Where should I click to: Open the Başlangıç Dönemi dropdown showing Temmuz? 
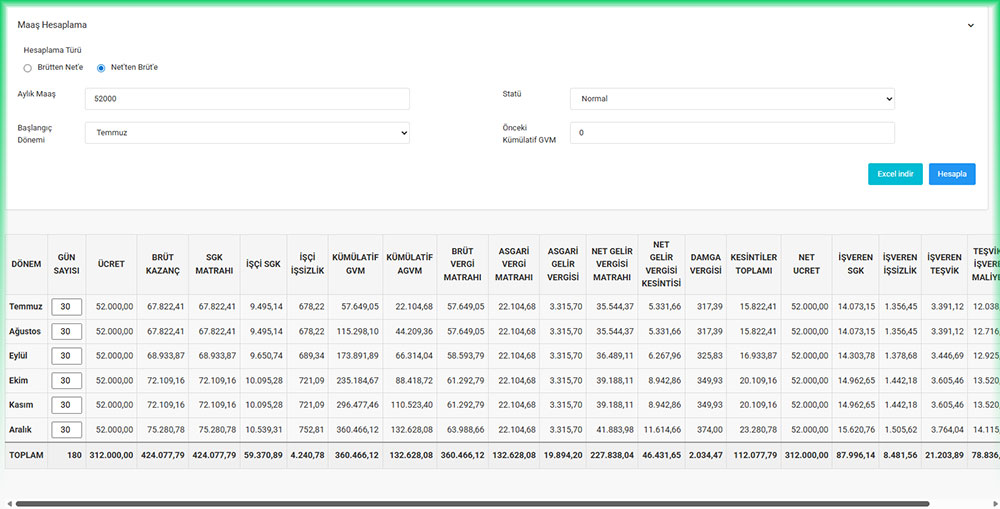247,132
